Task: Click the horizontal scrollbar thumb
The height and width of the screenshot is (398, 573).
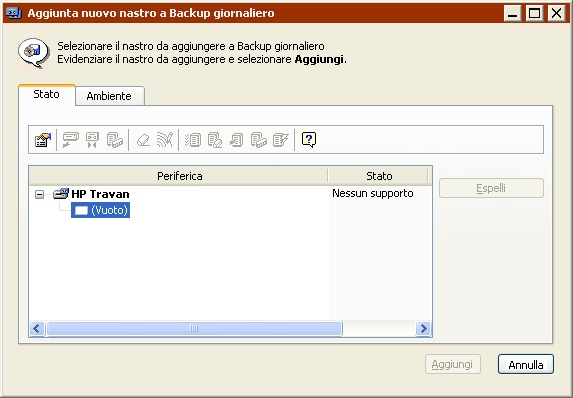Action: (x=194, y=329)
